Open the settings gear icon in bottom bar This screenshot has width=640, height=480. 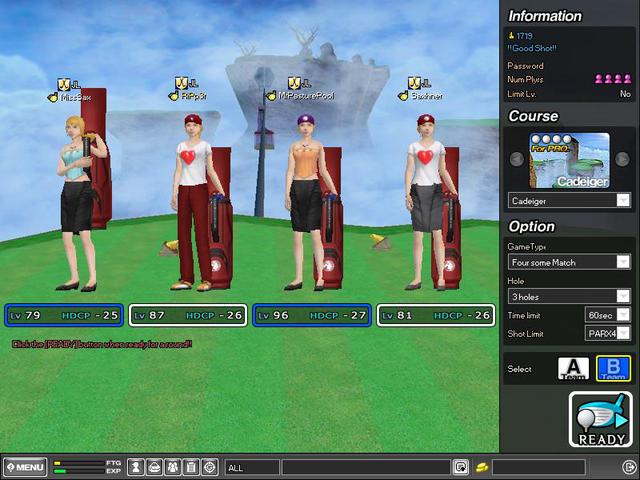tap(209, 467)
